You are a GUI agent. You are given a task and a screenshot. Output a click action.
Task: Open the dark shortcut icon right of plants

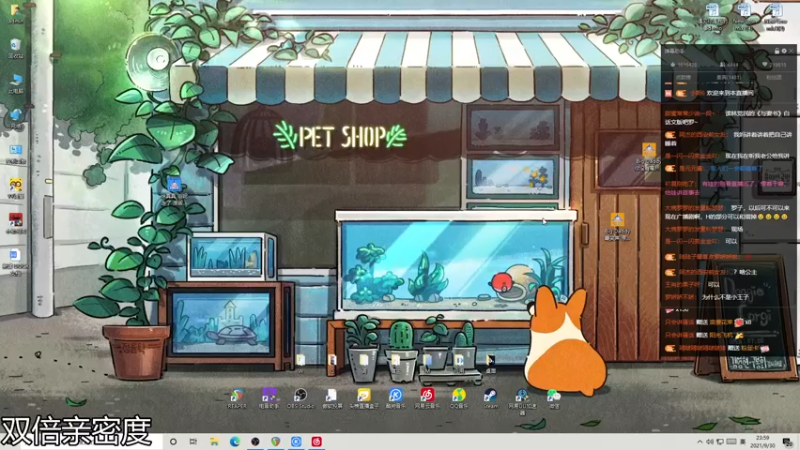tap(490, 363)
